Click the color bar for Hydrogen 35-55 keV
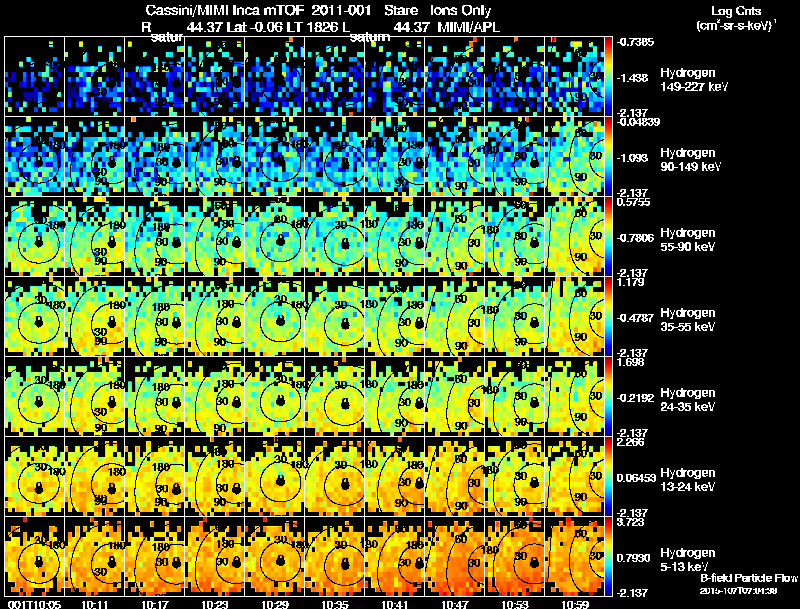This screenshot has width=800, height=609. point(608,317)
